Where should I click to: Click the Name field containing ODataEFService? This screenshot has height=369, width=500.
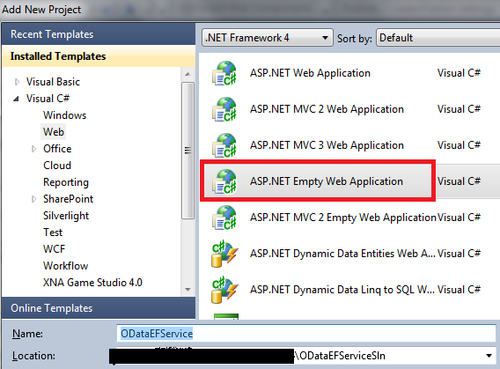(306, 333)
